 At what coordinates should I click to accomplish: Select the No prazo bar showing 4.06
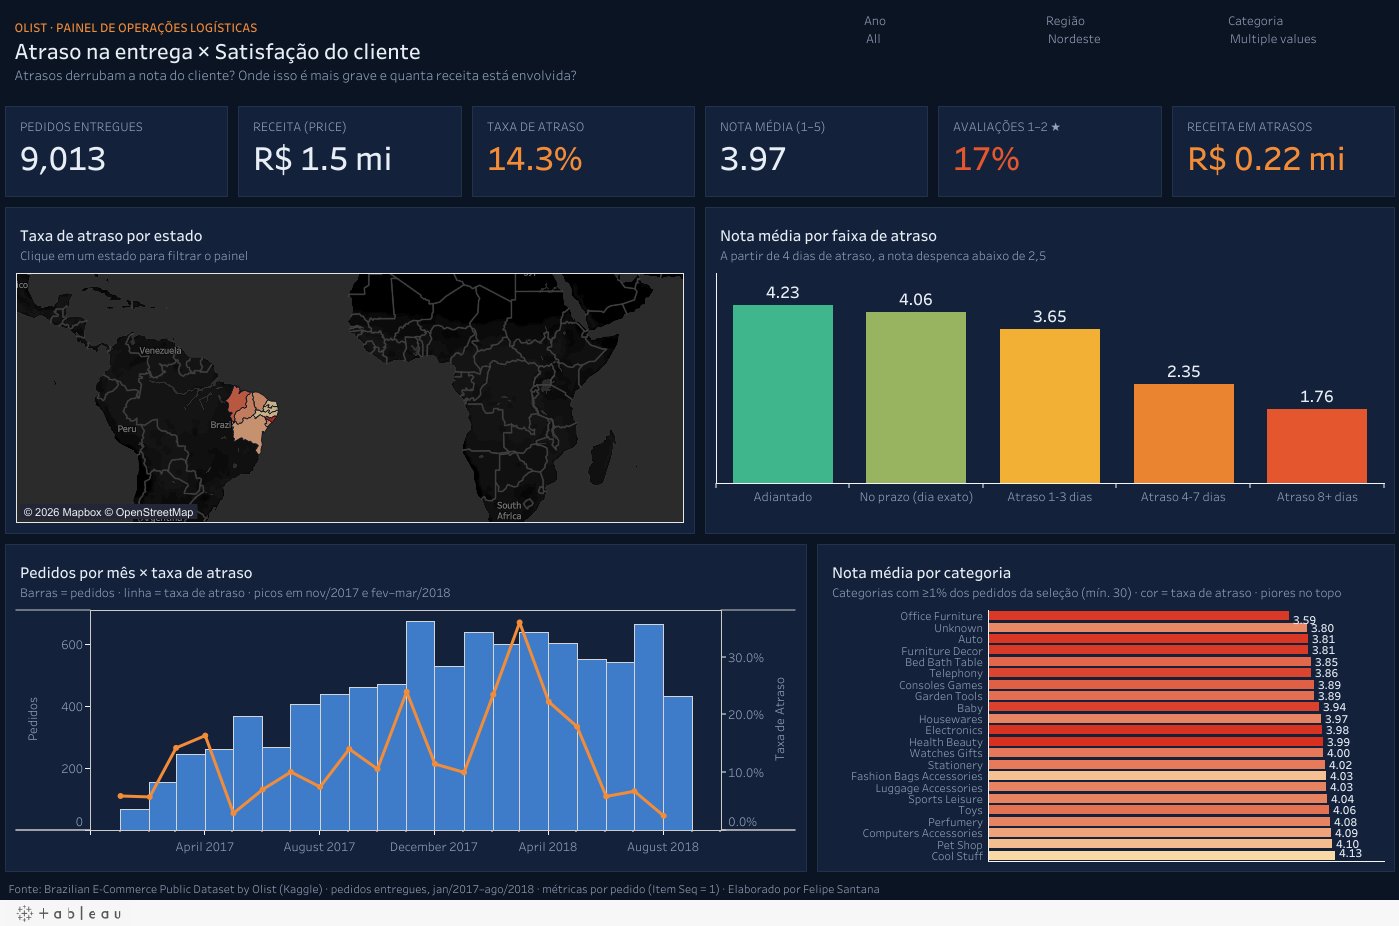tap(916, 398)
